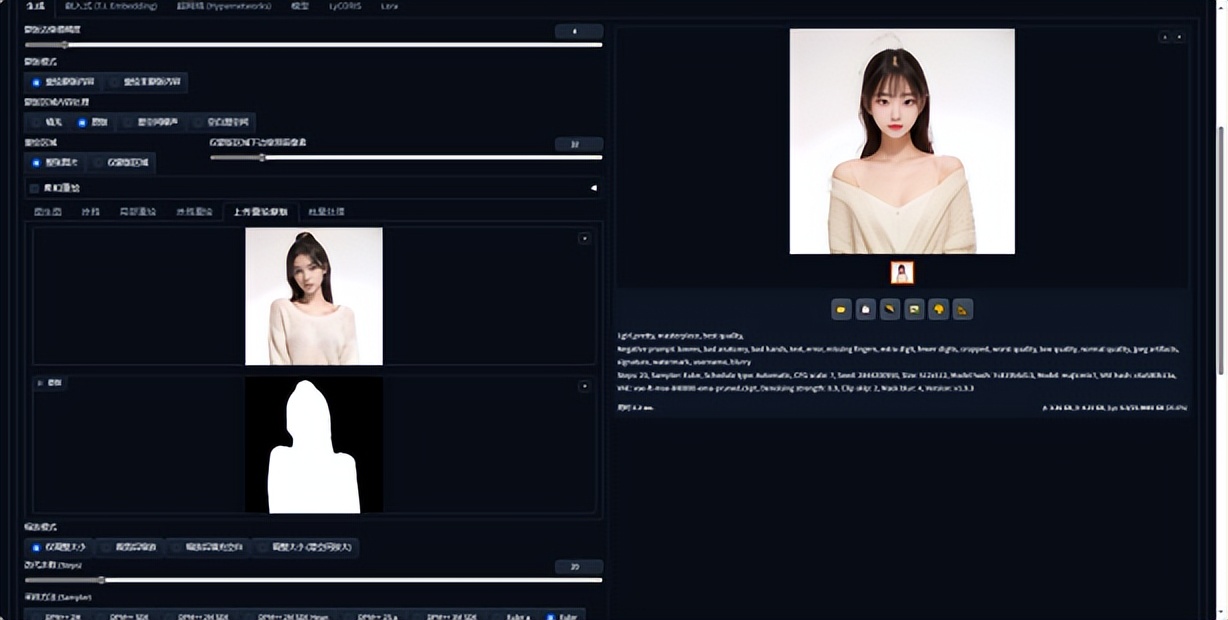Download the generated image via preview corner icon
The image size is (1228, 620).
coord(1164,37)
